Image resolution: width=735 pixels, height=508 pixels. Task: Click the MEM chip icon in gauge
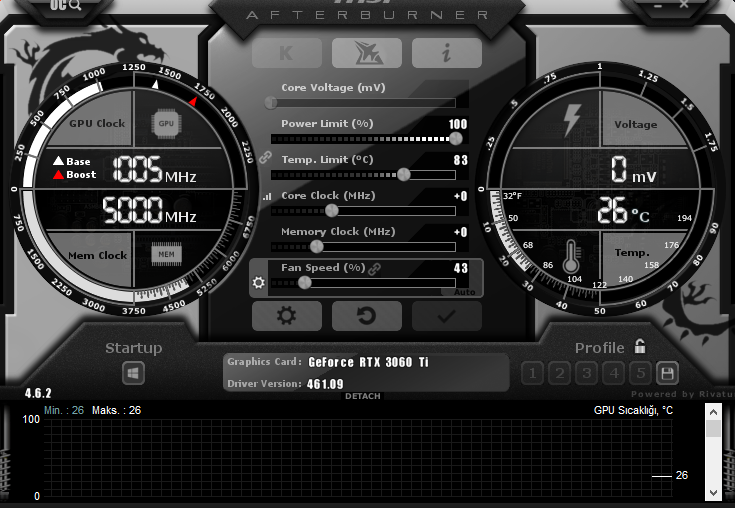click(x=166, y=254)
